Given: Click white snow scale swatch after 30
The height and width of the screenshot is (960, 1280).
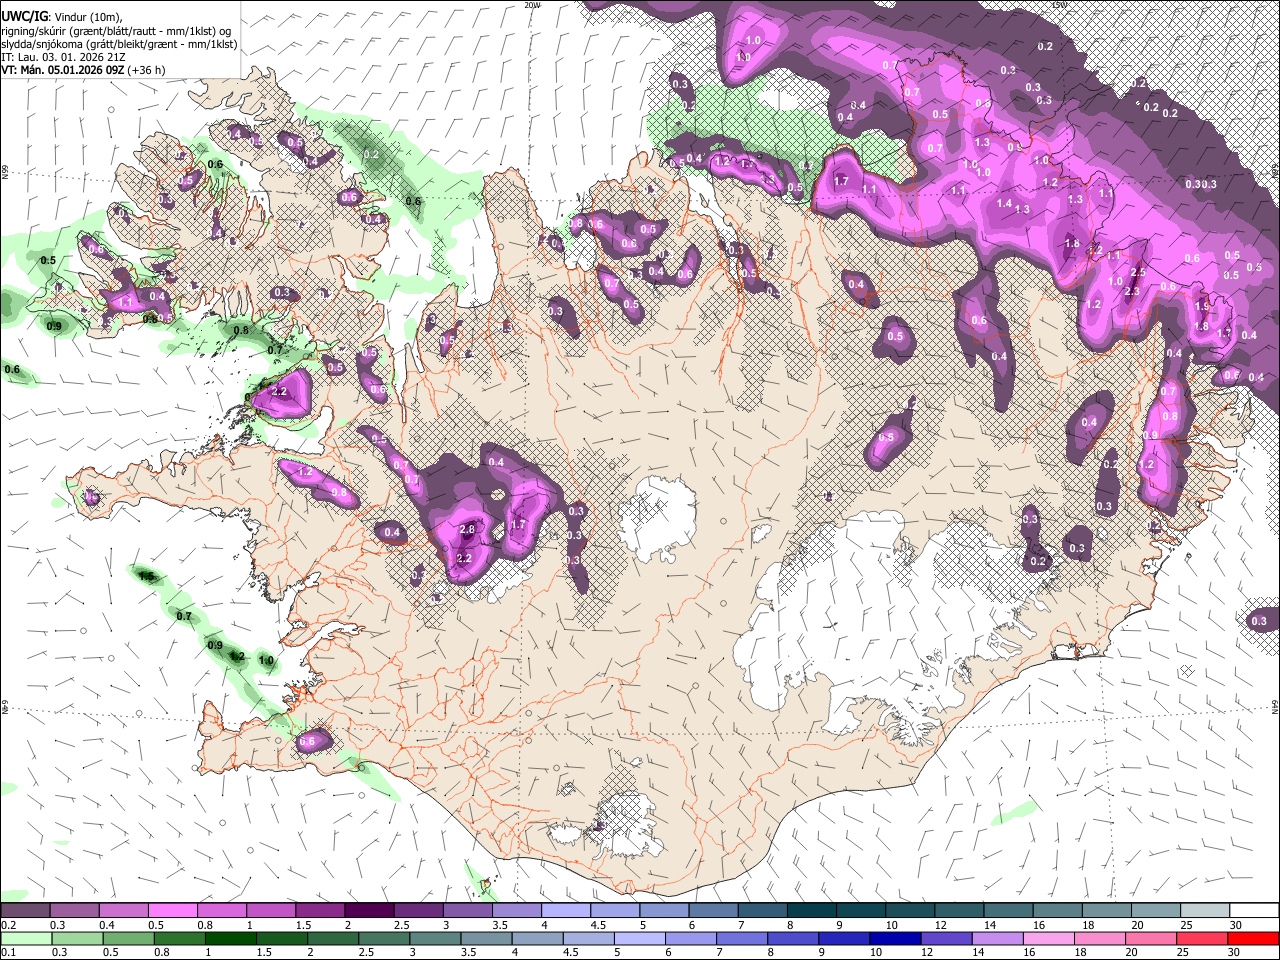Looking at the screenshot, I should (1253, 911).
